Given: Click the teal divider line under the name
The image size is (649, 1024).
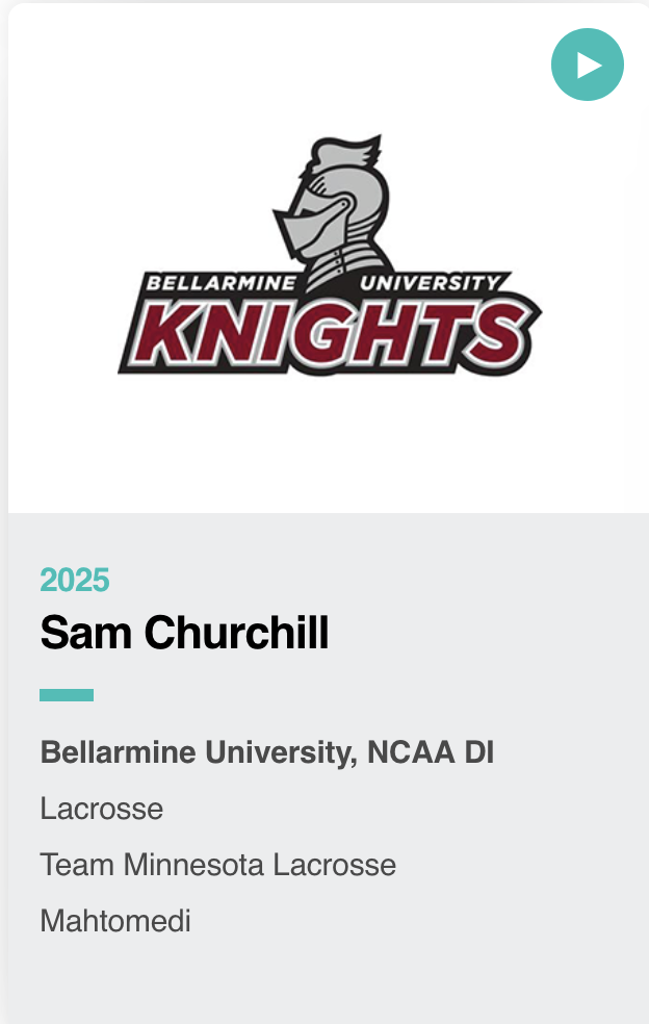Looking at the screenshot, I should (66, 695).
